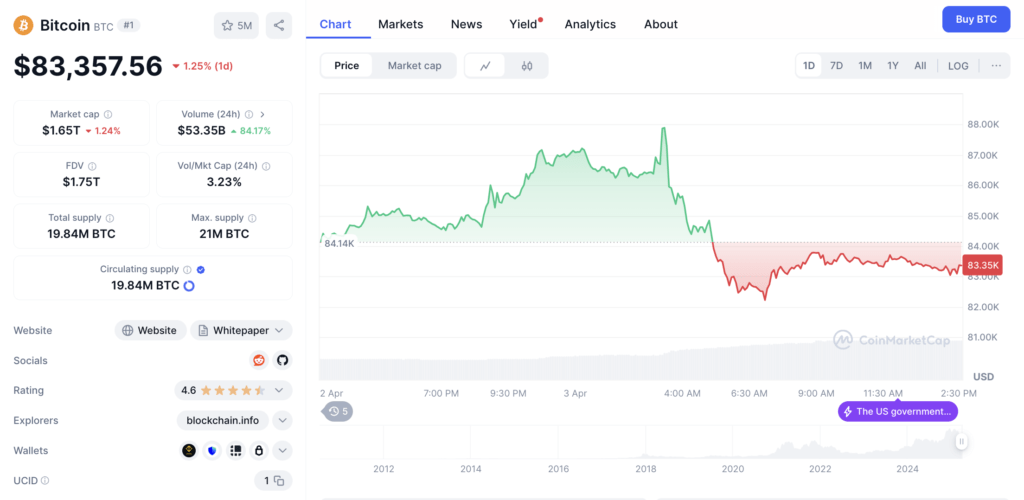Image resolution: width=1024 pixels, height=500 pixels.
Task: Click the padlock wallet icon
Action: [259, 450]
